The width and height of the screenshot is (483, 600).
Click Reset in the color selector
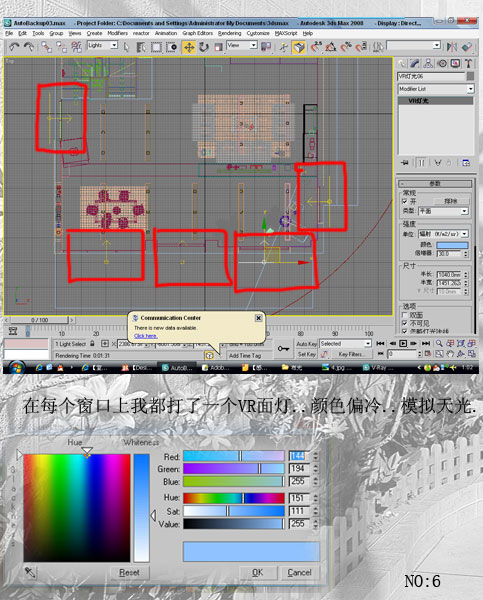(x=129, y=572)
